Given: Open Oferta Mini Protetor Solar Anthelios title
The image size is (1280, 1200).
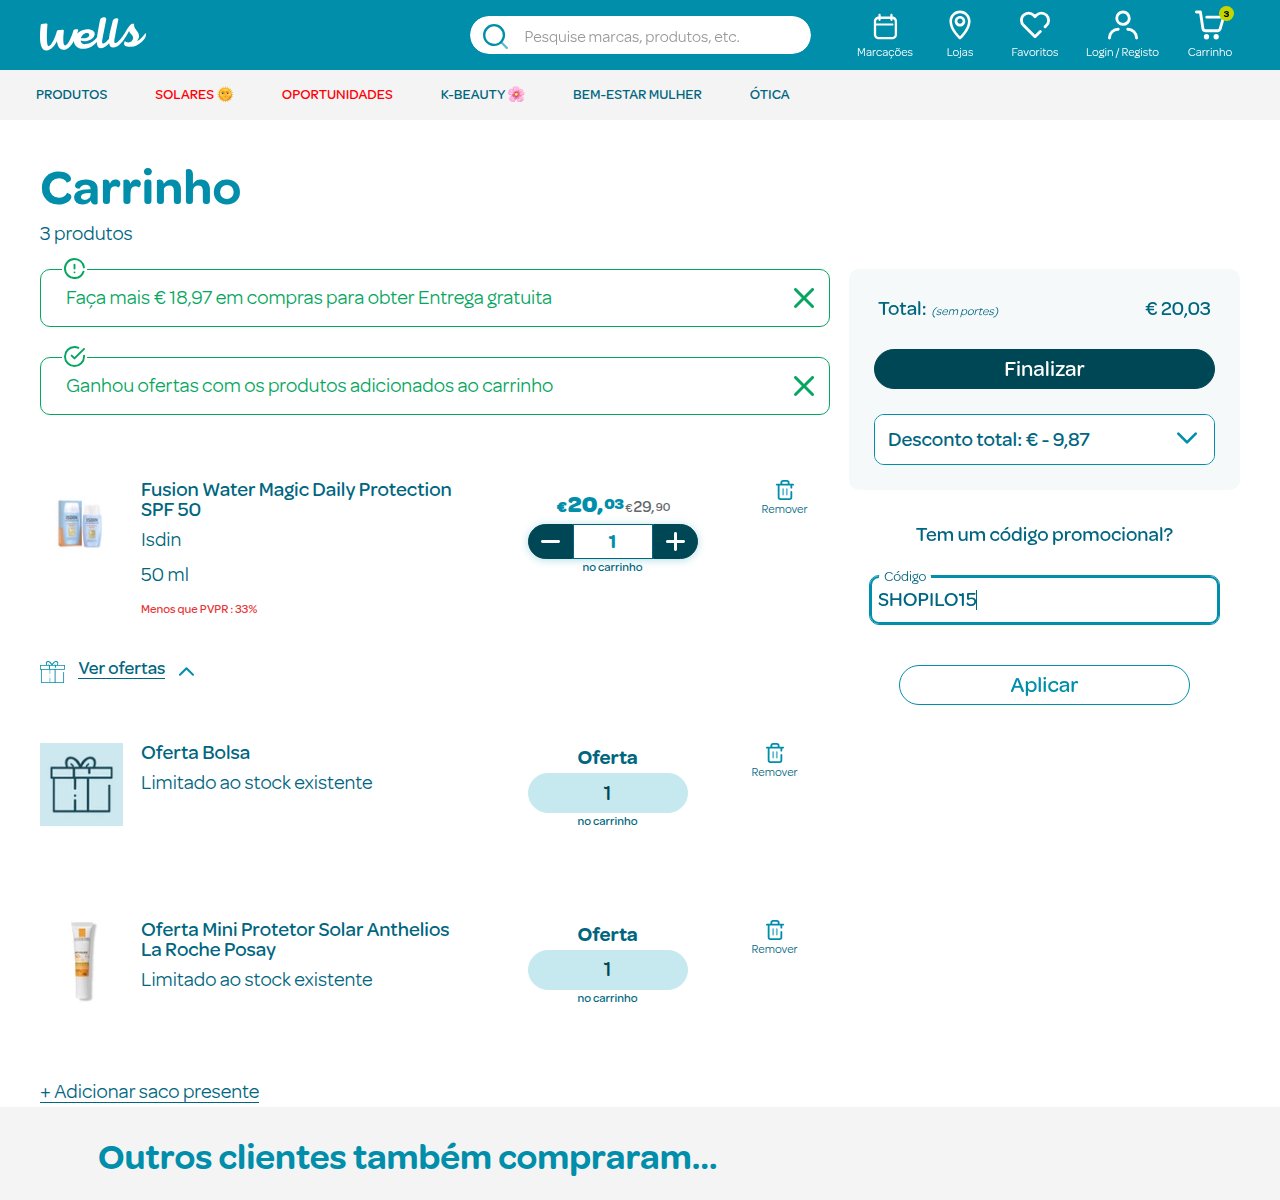Looking at the screenshot, I should coord(295,940).
